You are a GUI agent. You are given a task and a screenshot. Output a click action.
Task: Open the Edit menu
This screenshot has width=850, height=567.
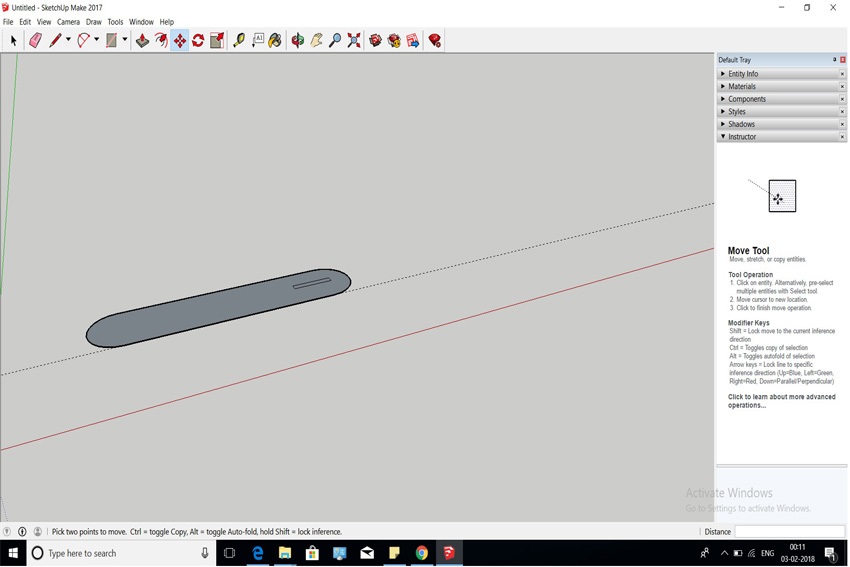click(25, 22)
